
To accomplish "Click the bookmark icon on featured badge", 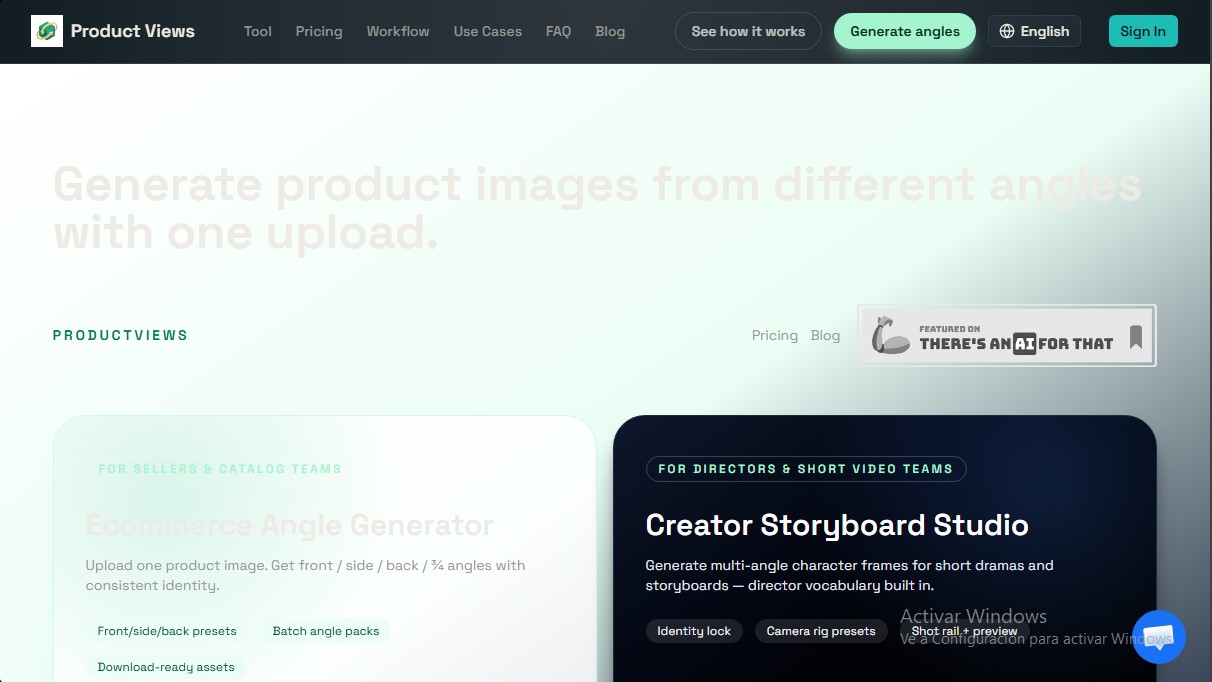I will coord(1136,337).
